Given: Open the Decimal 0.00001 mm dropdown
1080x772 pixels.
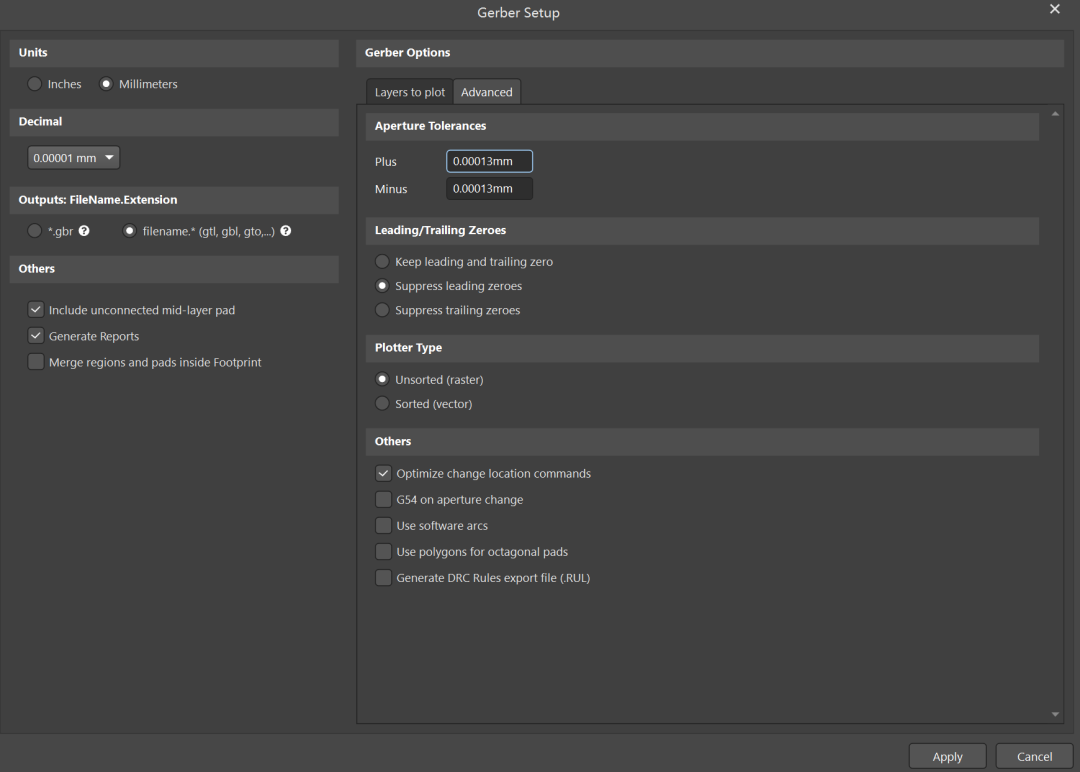Looking at the screenshot, I should click(x=74, y=158).
